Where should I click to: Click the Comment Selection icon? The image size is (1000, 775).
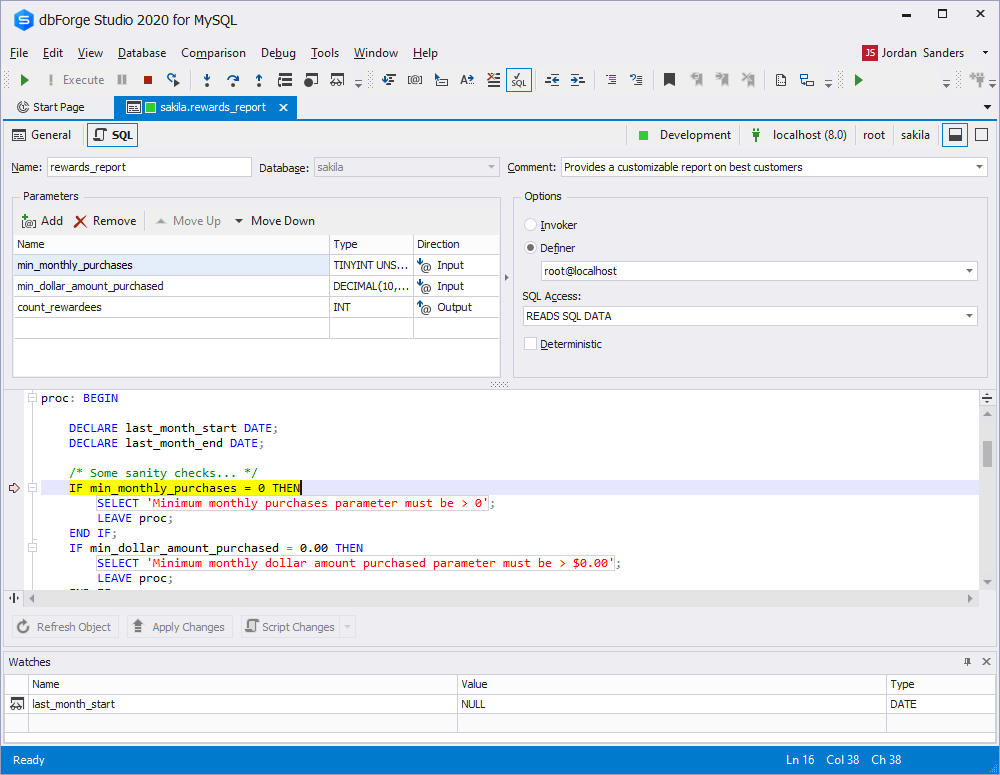click(611, 80)
